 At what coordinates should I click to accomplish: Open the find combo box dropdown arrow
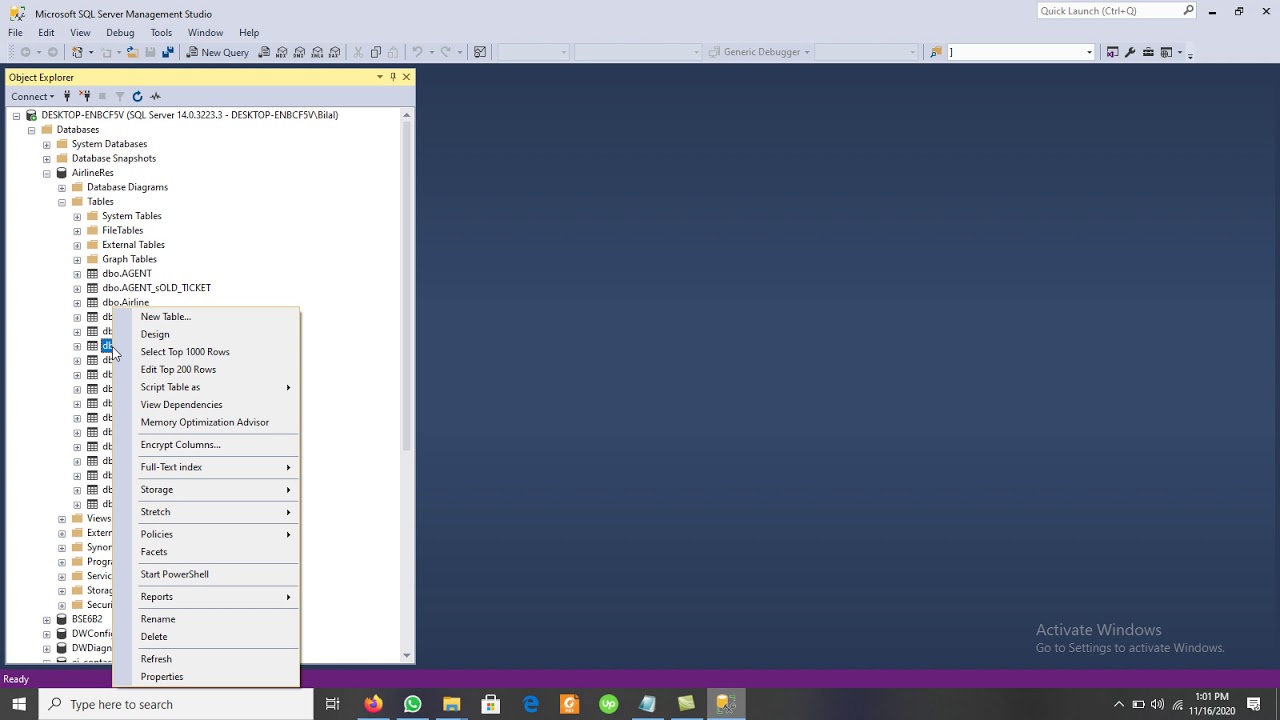(x=1089, y=52)
